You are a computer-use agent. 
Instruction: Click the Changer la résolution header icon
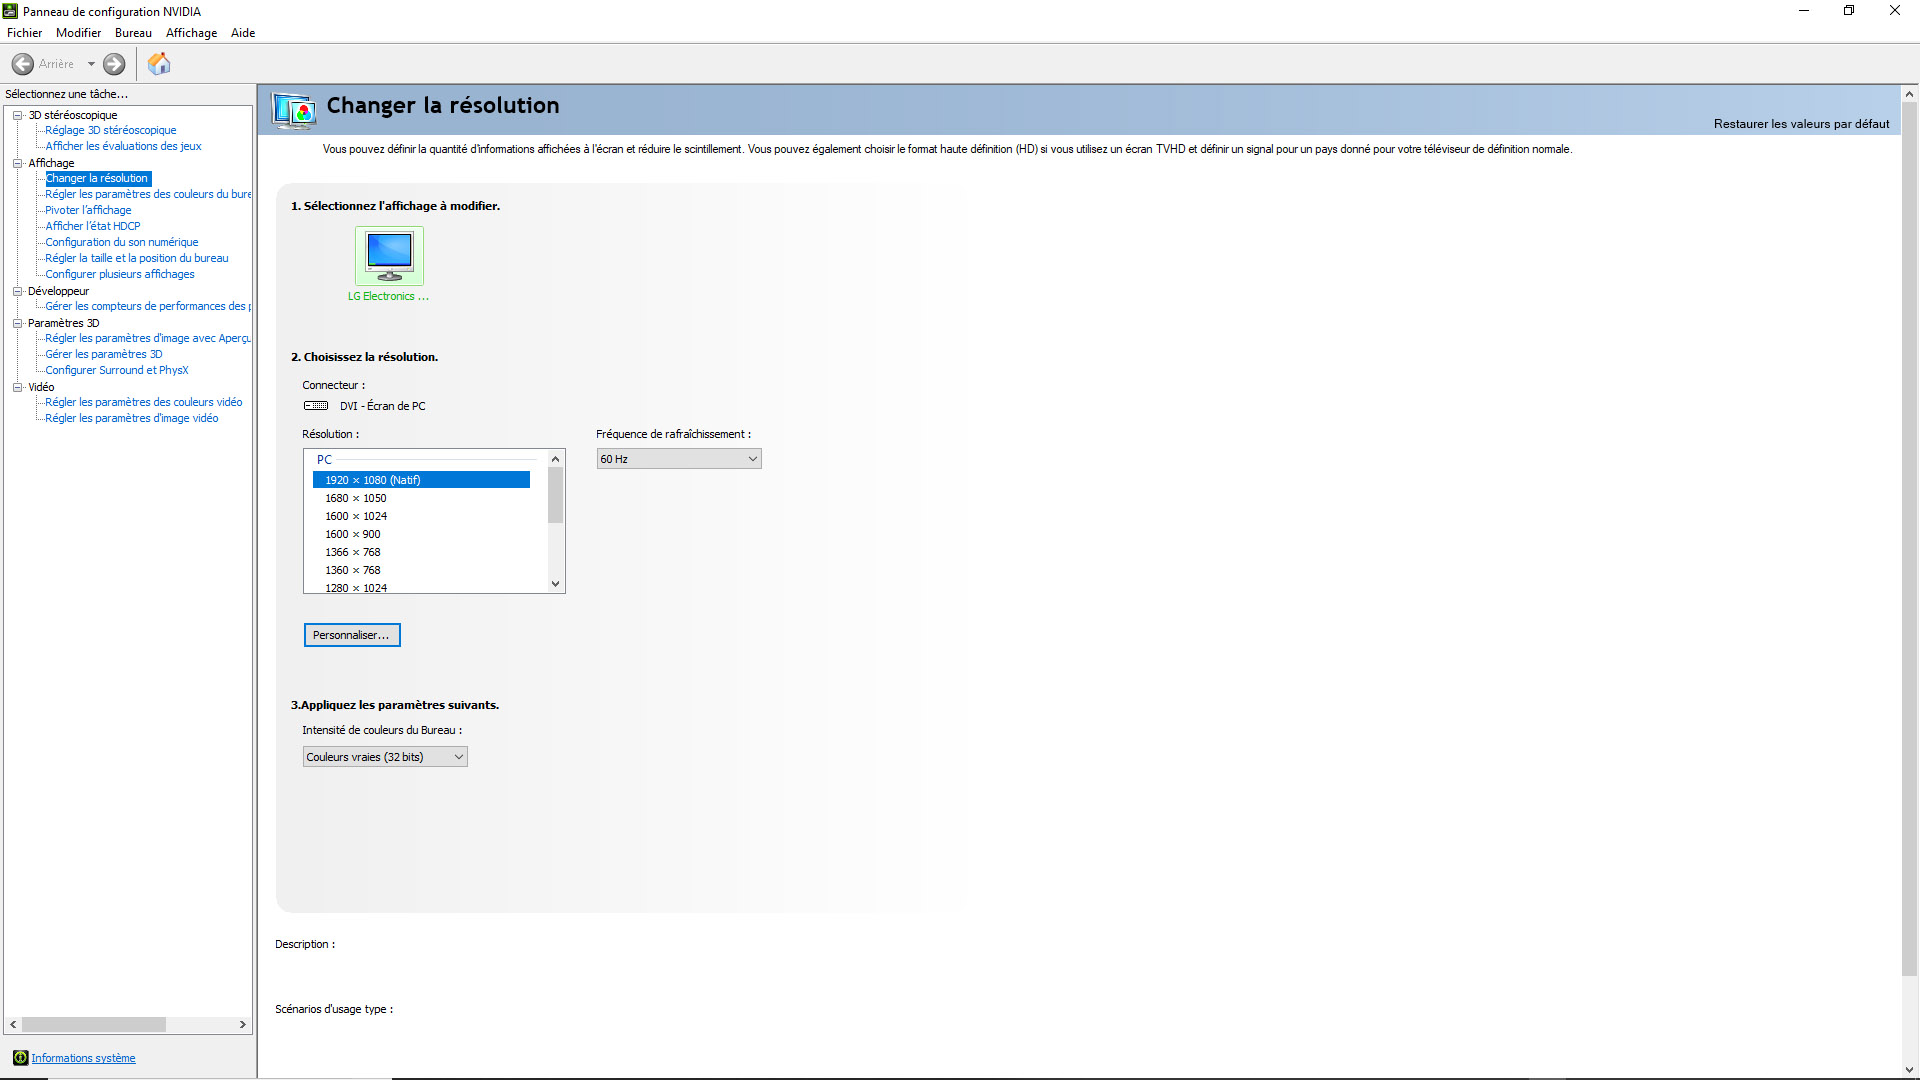click(294, 110)
